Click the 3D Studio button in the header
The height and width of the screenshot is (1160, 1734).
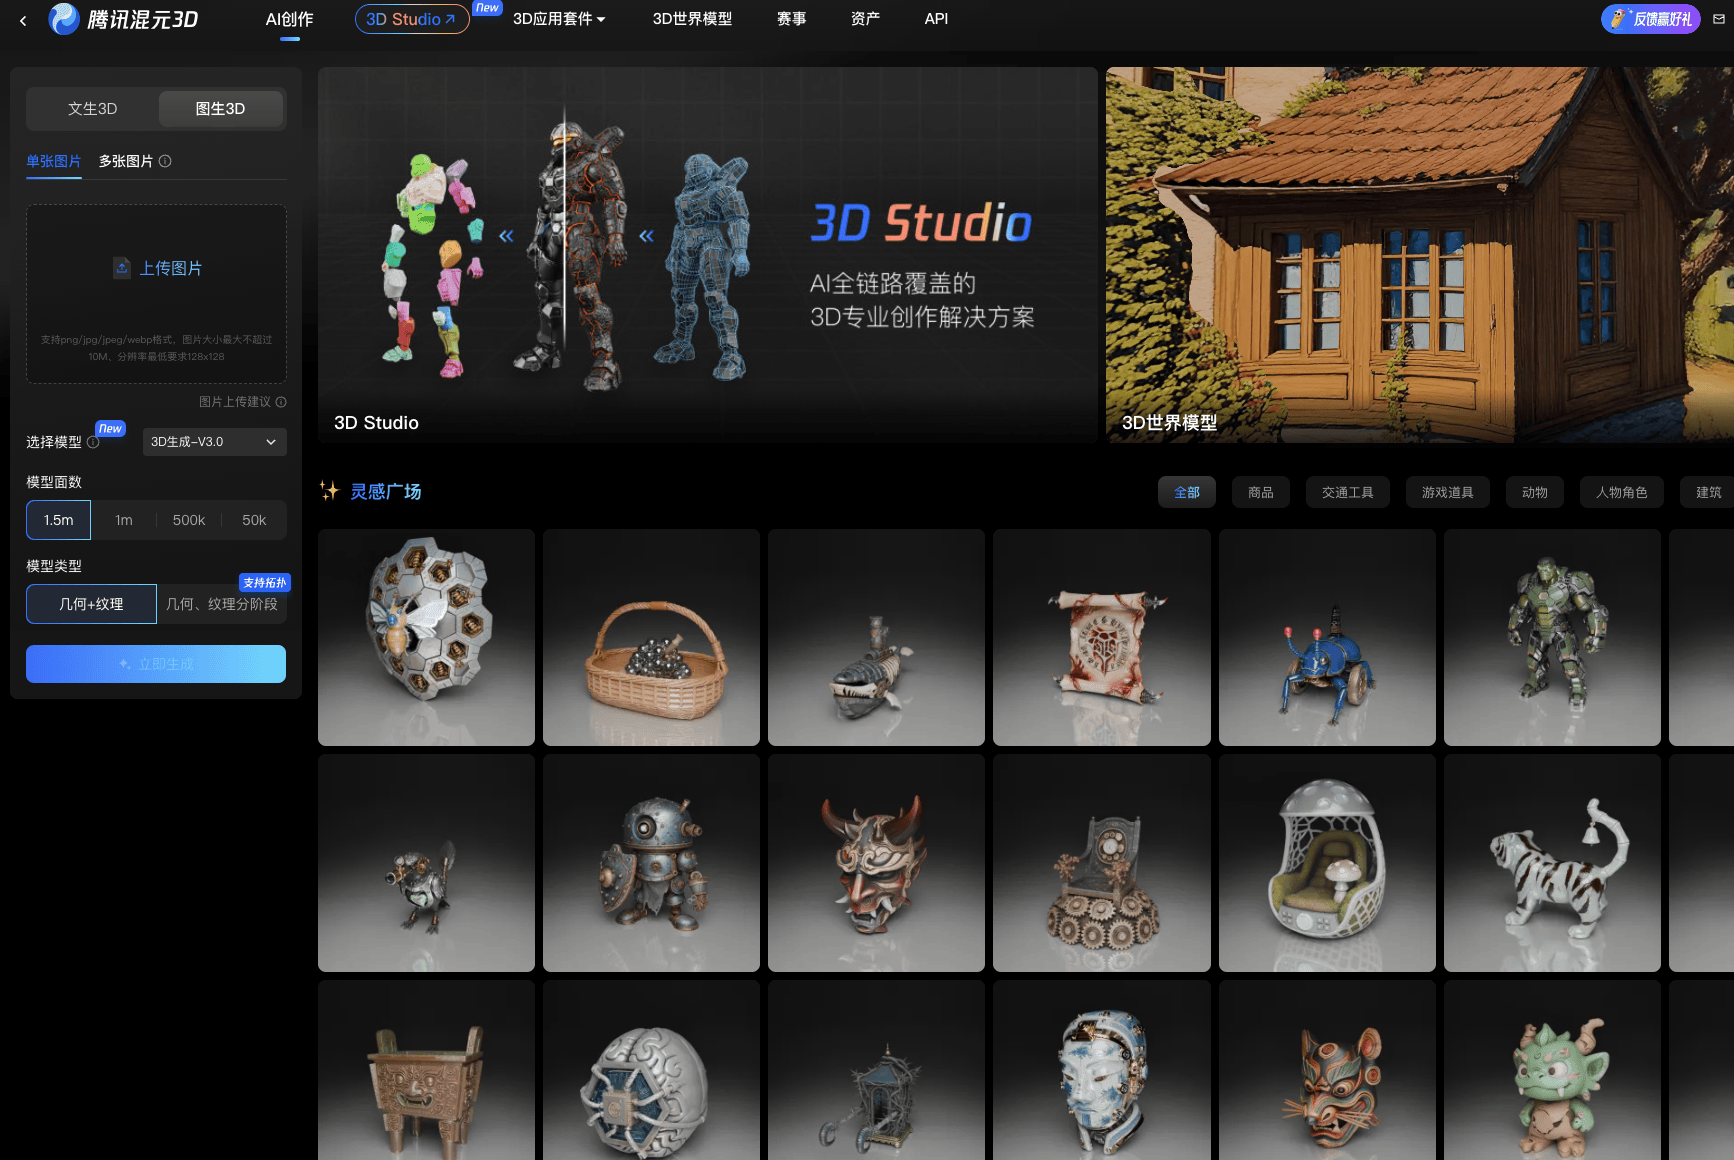pos(412,19)
